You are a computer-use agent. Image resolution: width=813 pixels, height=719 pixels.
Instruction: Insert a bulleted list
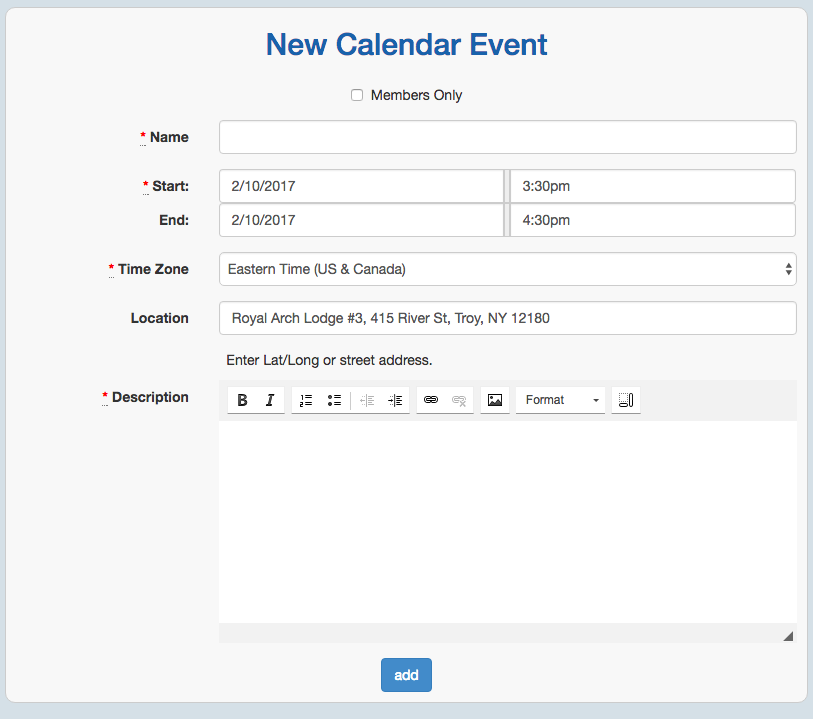click(334, 400)
